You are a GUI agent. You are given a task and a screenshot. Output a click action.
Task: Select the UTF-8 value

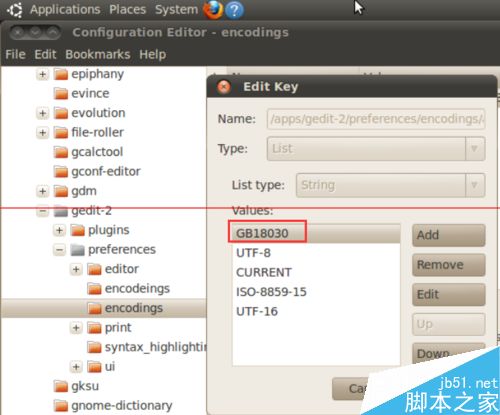(316, 253)
